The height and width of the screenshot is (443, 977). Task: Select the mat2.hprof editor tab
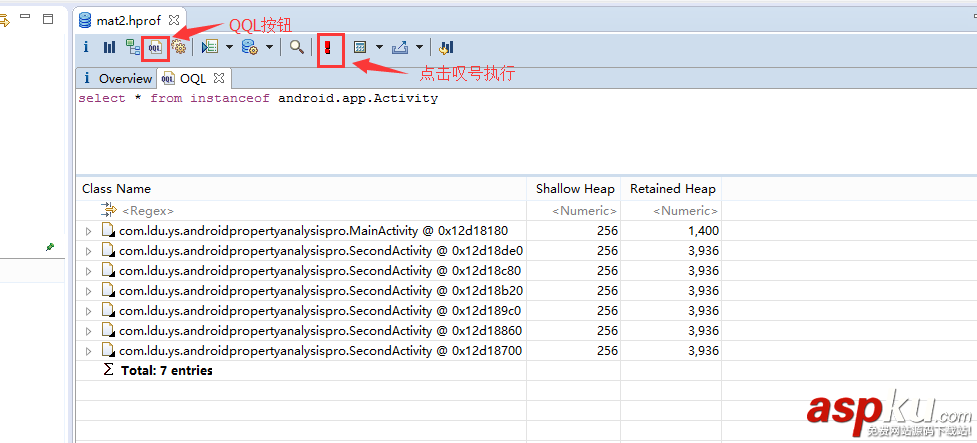pos(128,21)
